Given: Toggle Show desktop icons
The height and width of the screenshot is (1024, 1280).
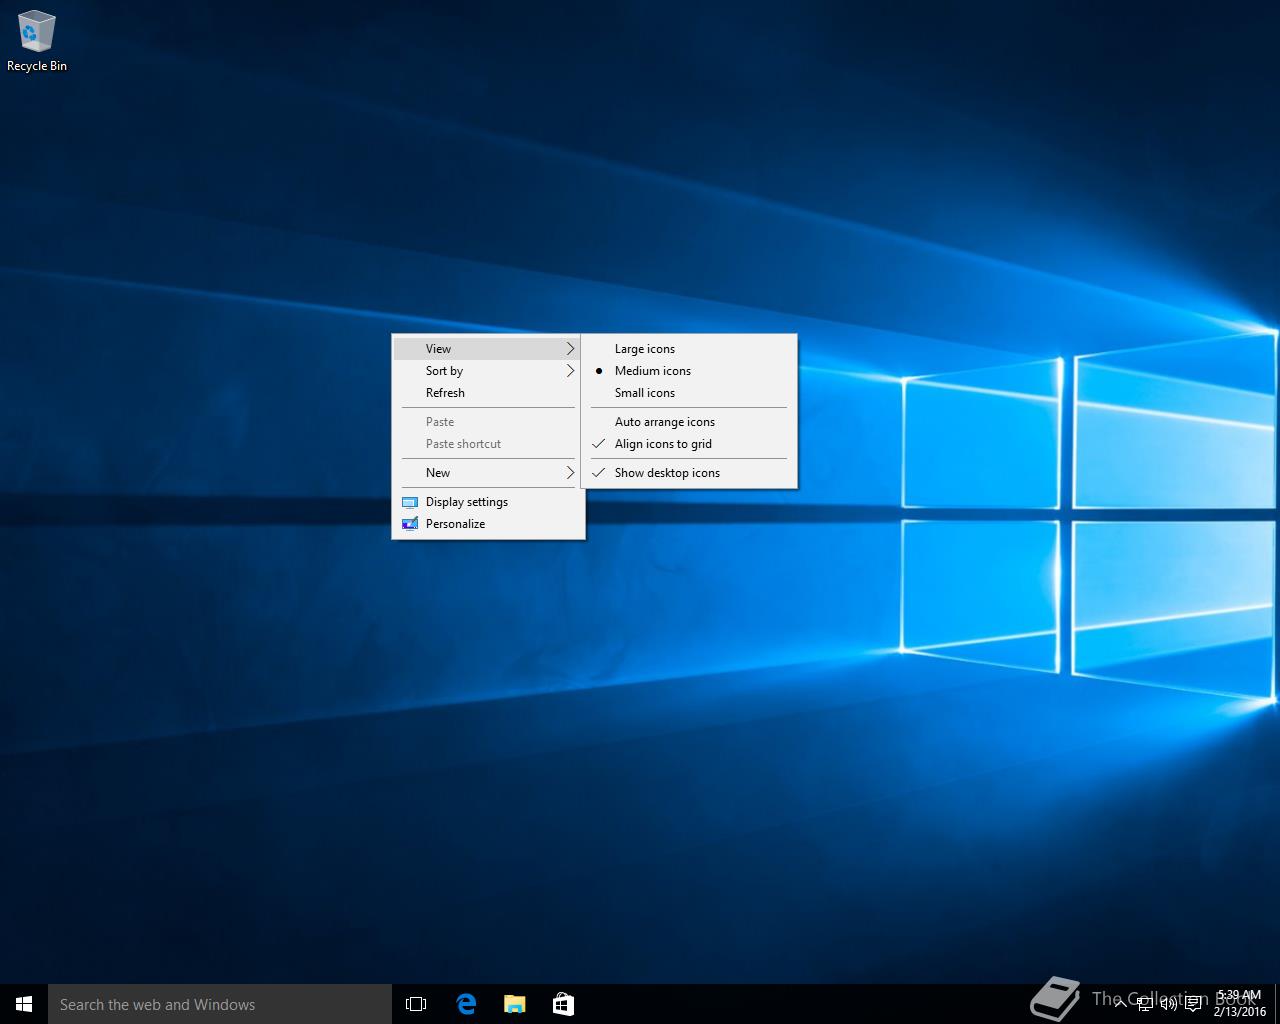Looking at the screenshot, I should point(689,473).
